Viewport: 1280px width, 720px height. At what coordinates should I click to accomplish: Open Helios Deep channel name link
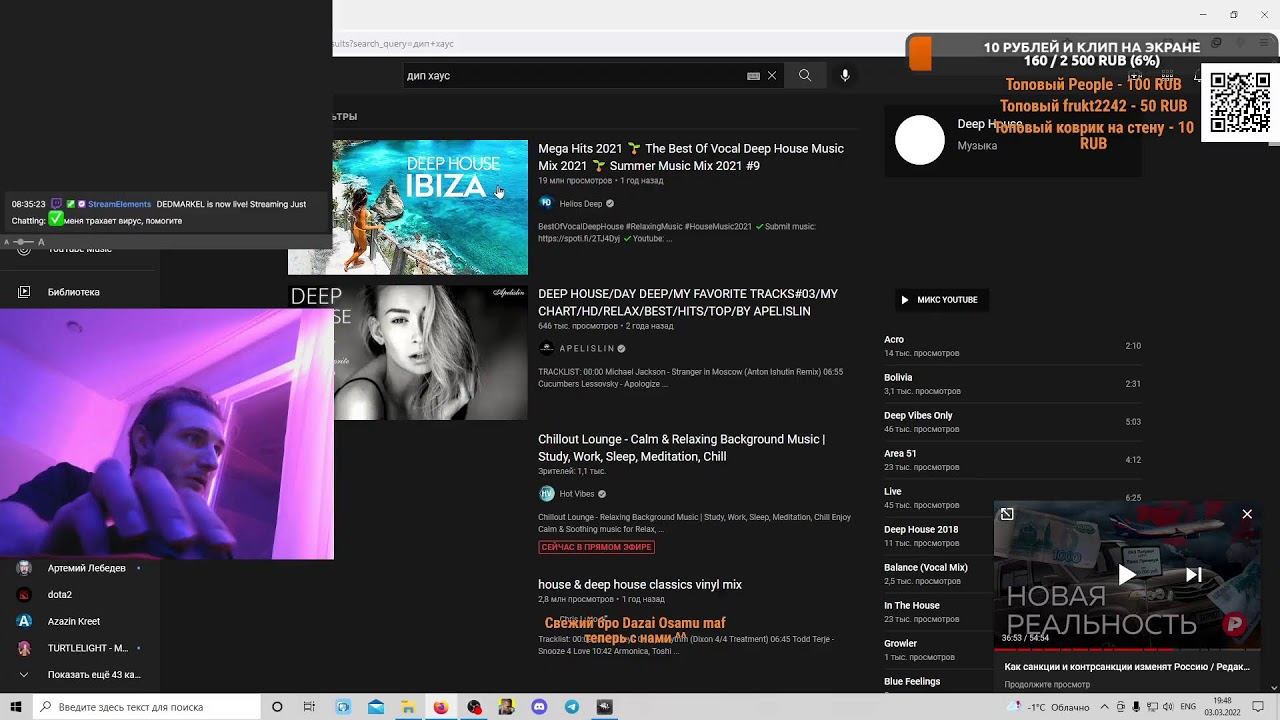(581, 204)
